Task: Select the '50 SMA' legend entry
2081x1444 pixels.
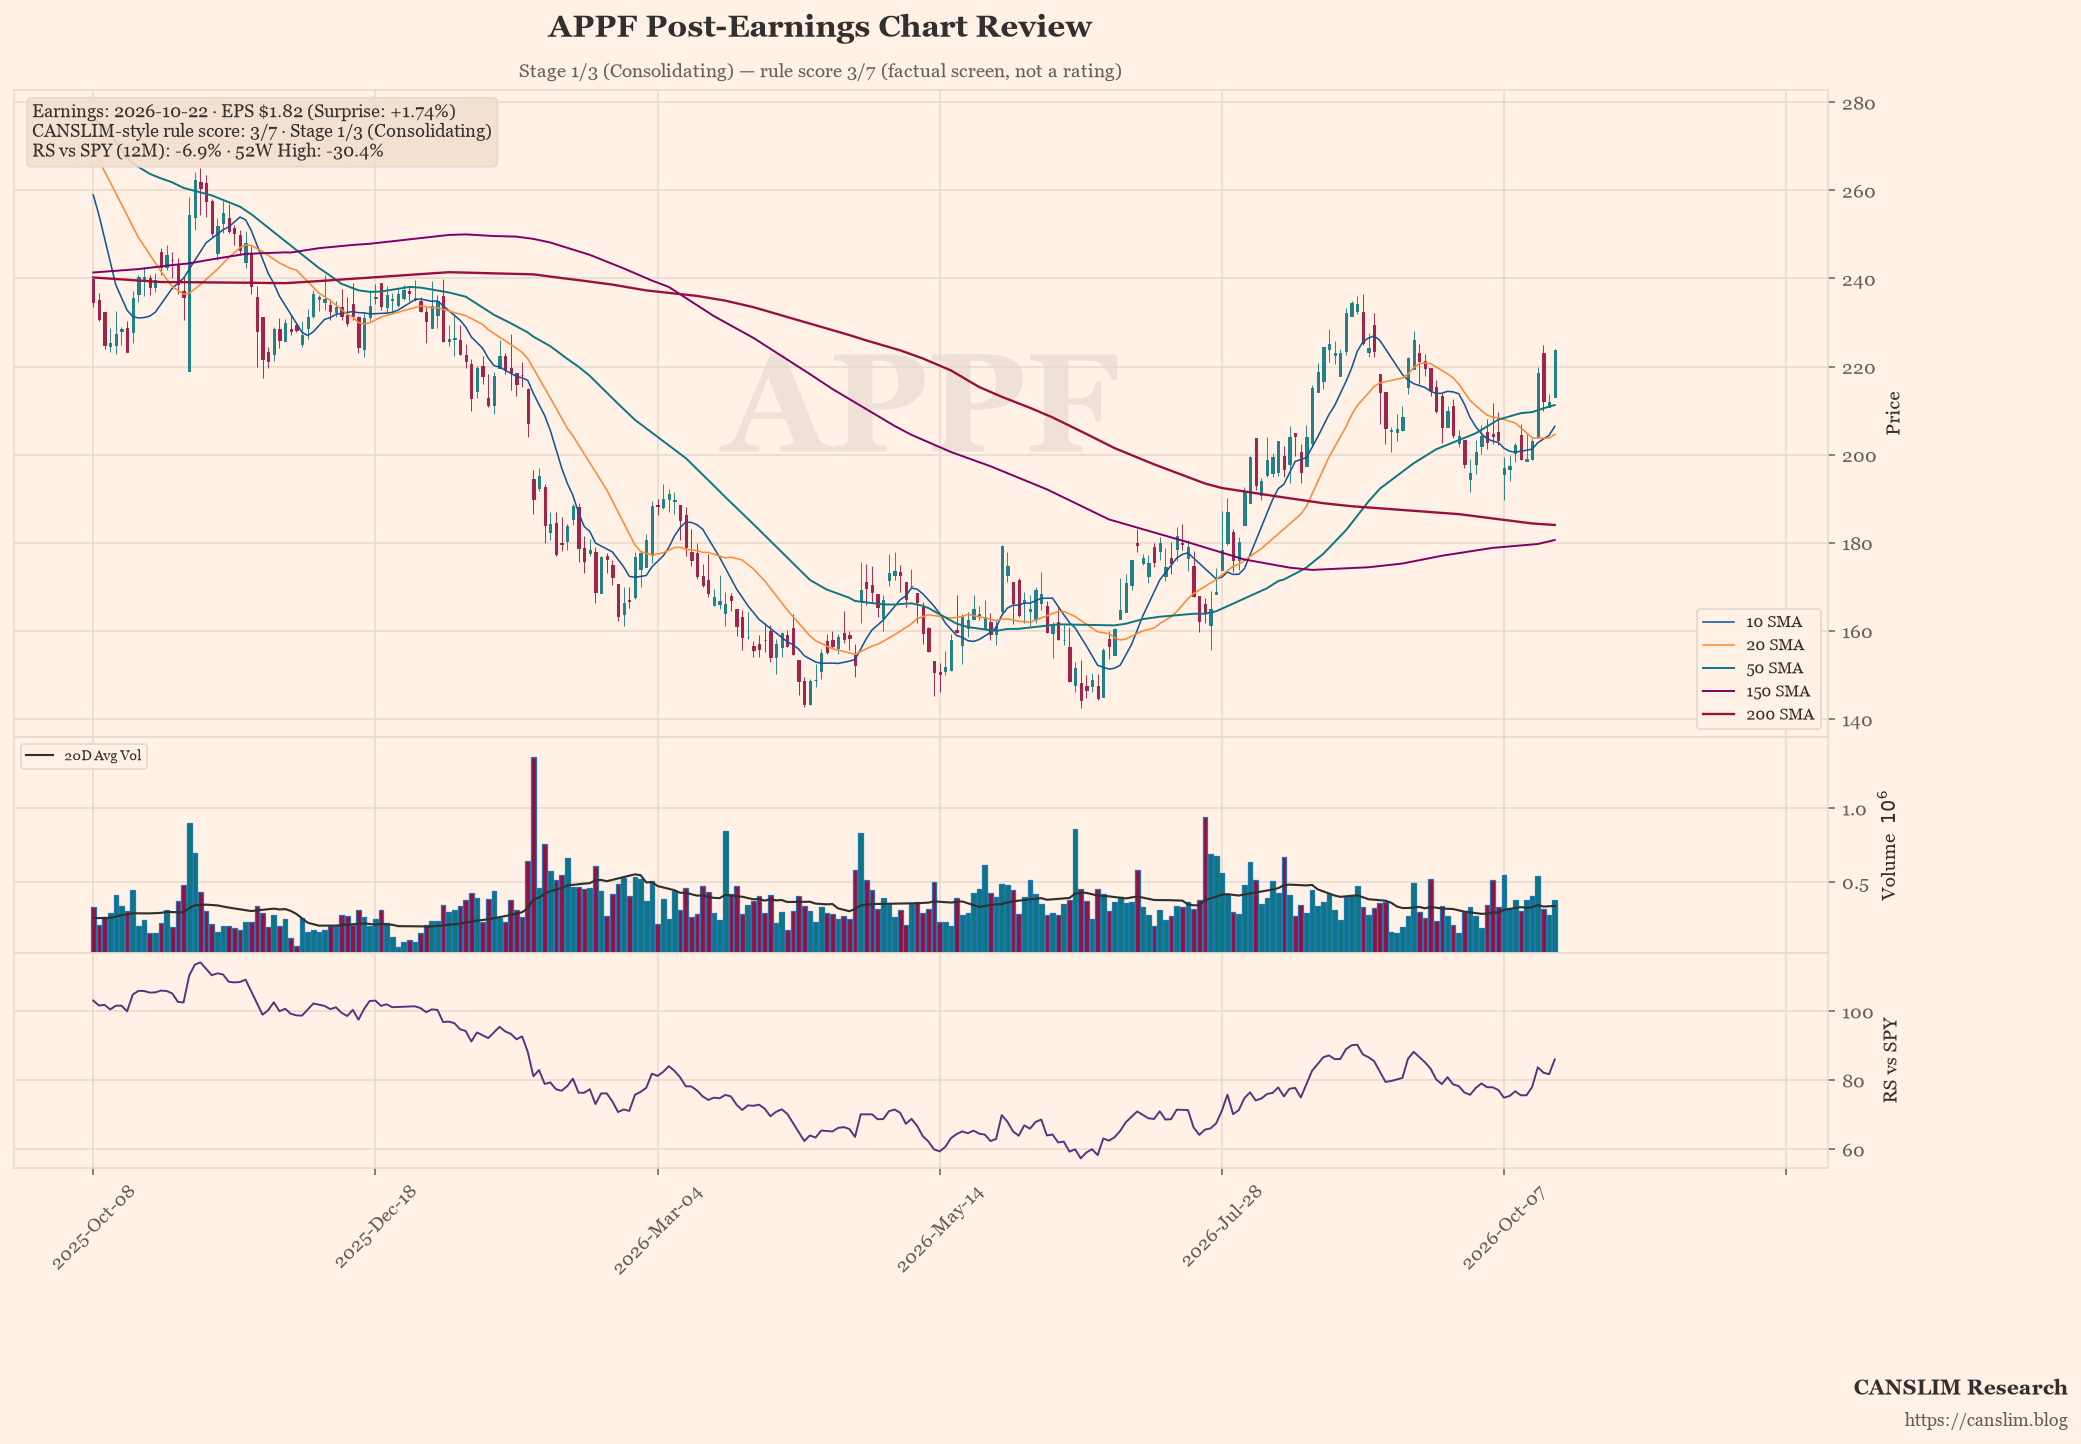Action: point(1758,668)
